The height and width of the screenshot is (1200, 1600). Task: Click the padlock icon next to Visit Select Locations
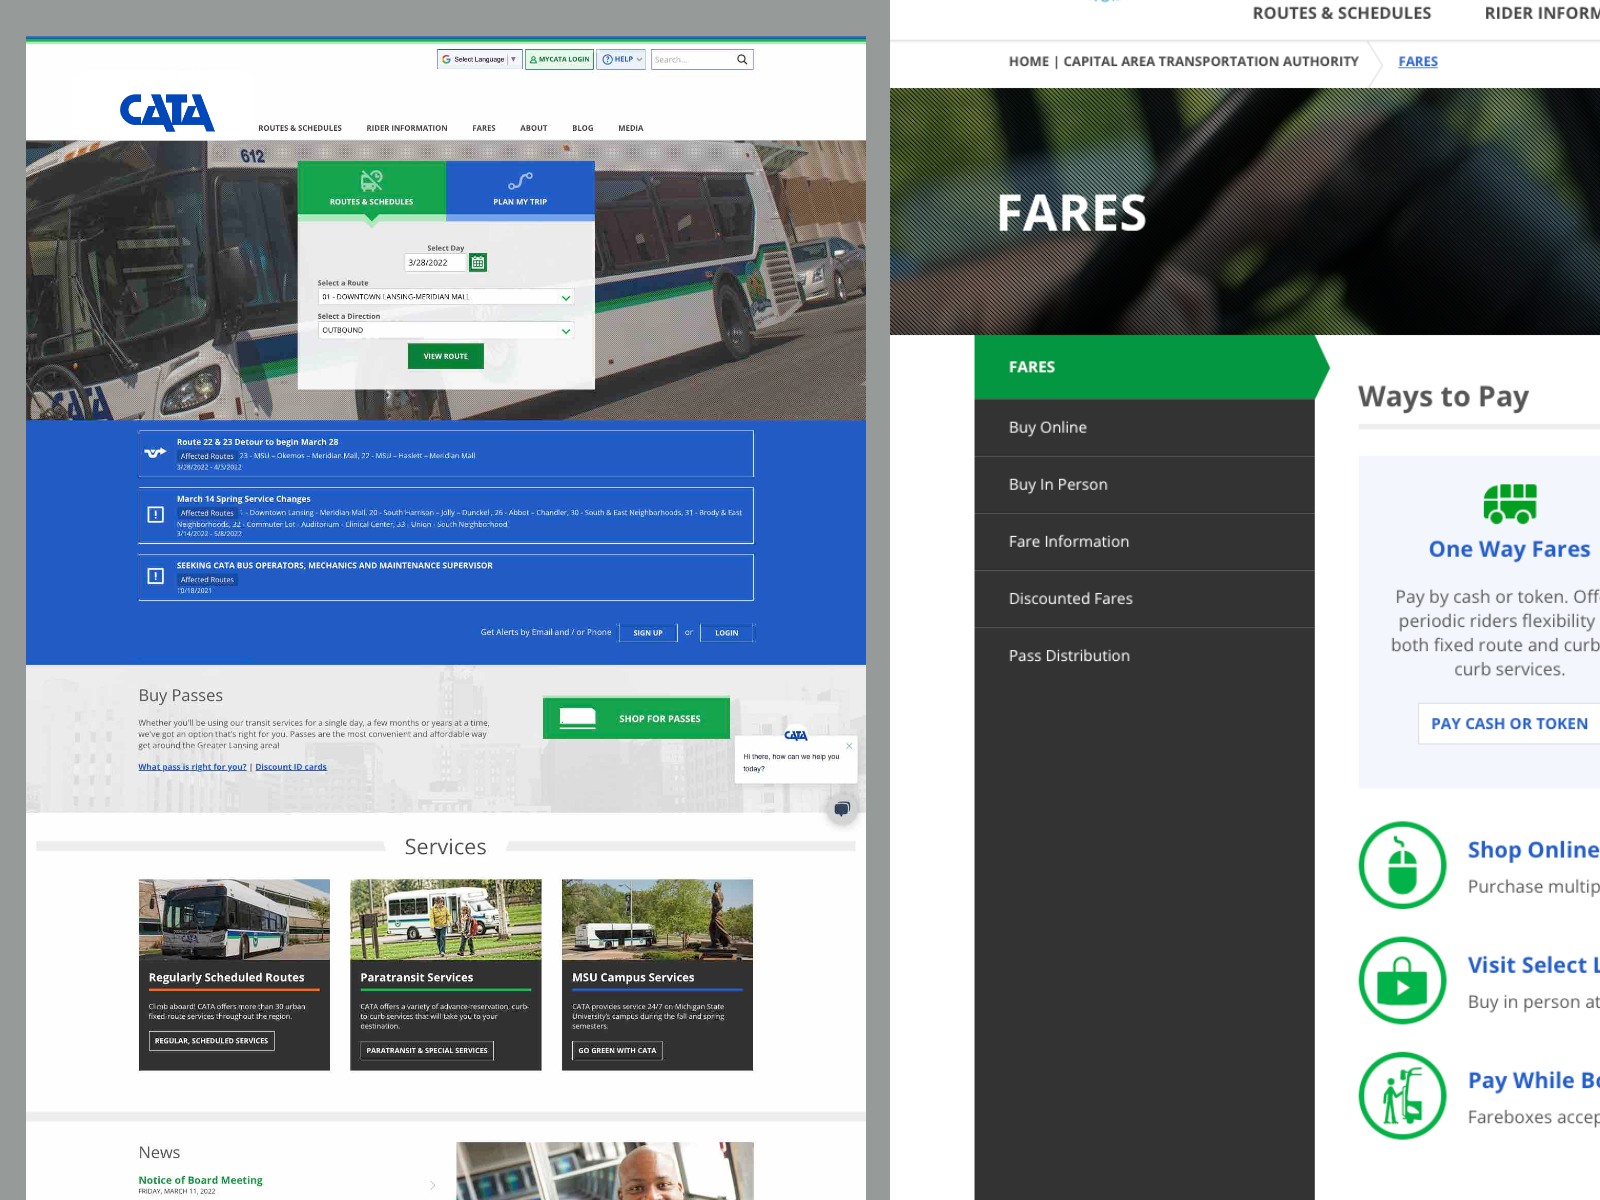click(x=1402, y=981)
